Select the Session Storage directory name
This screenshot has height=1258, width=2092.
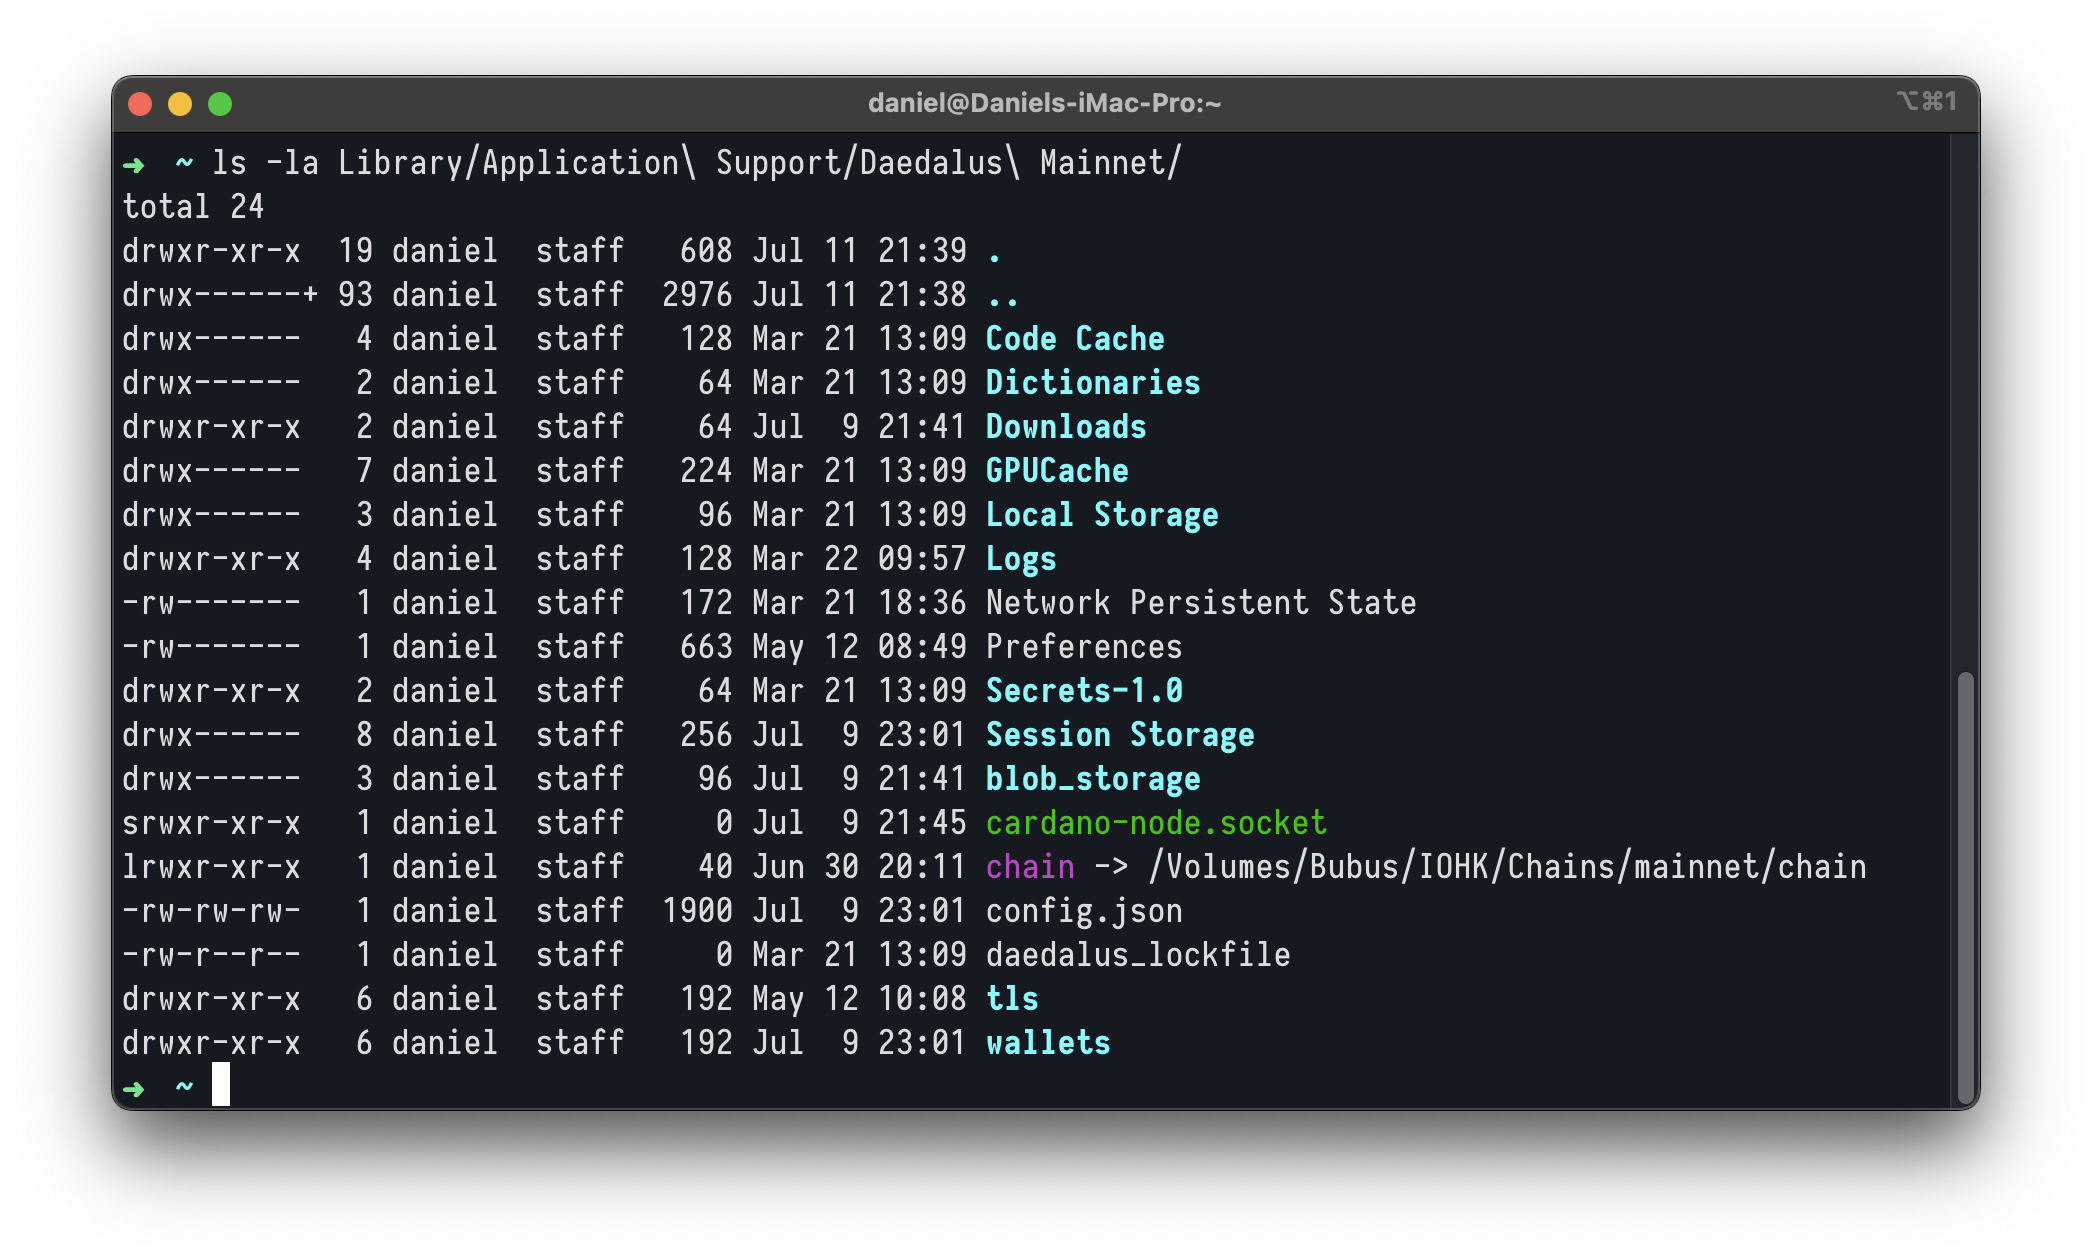tap(1120, 735)
